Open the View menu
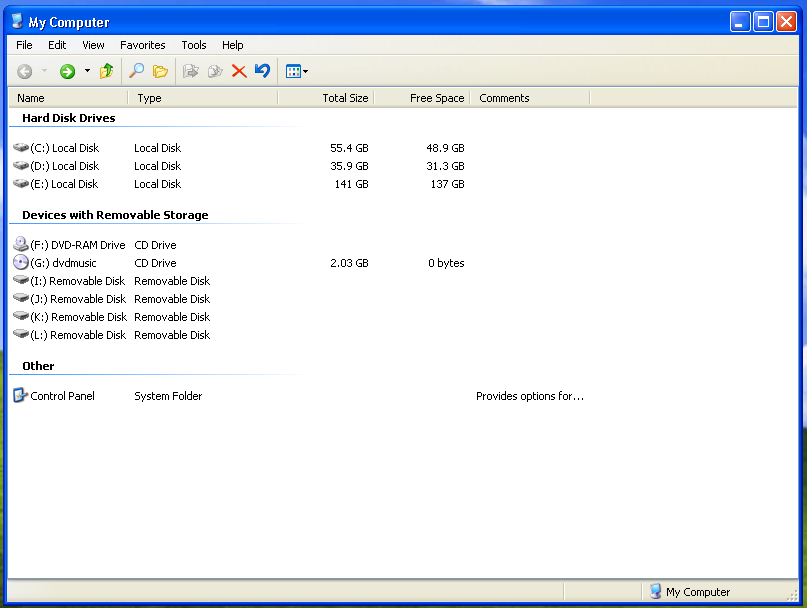Screen dimensions: 807x608 coord(93,45)
